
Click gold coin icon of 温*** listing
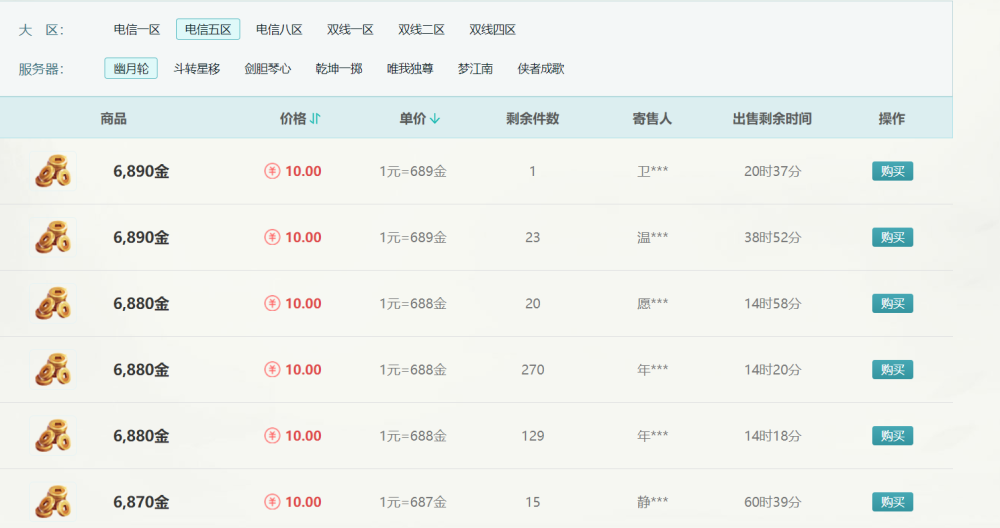coord(53,237)
